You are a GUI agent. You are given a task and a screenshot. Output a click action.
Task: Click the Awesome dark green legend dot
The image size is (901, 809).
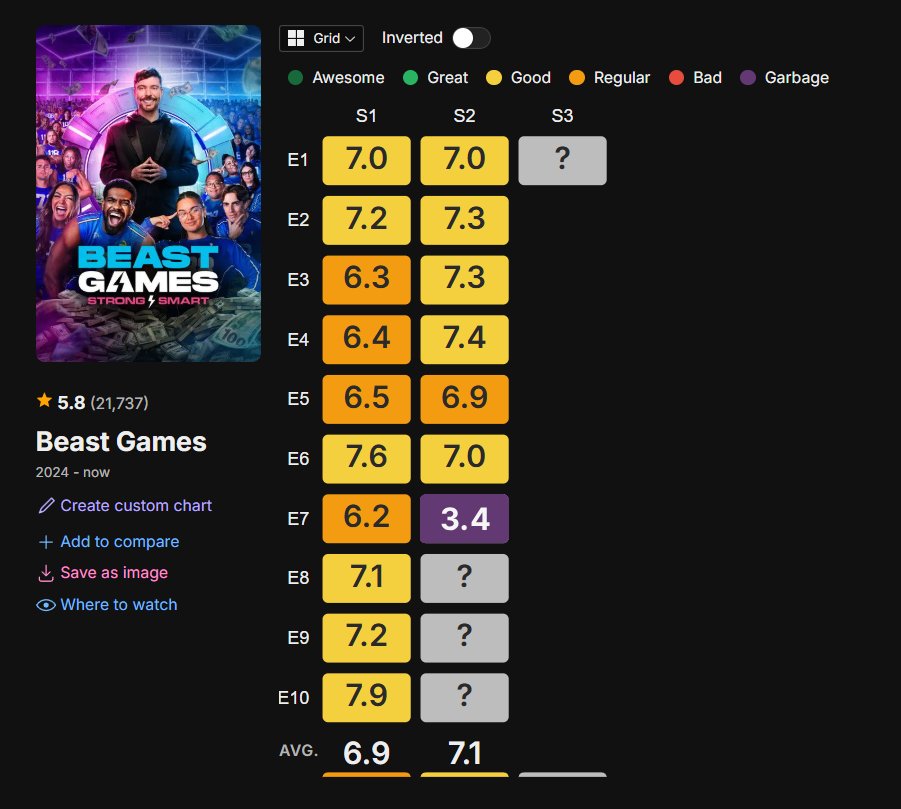pos(295,78)
